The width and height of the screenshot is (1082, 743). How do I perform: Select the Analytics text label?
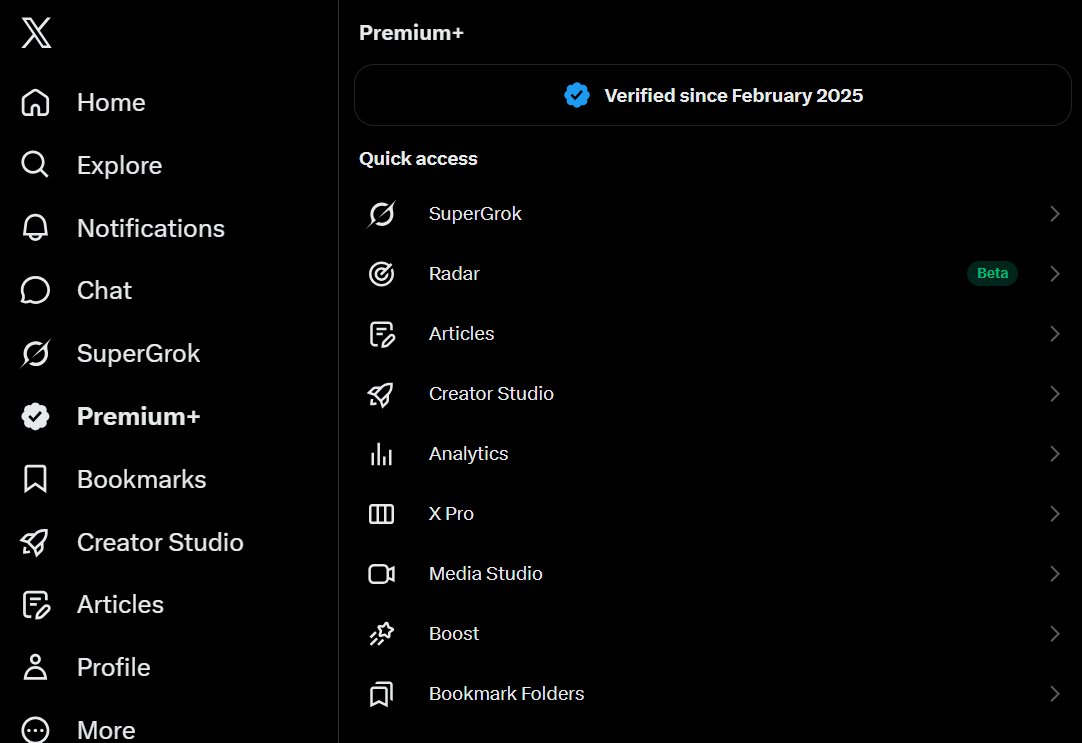(x=469, y=454)
